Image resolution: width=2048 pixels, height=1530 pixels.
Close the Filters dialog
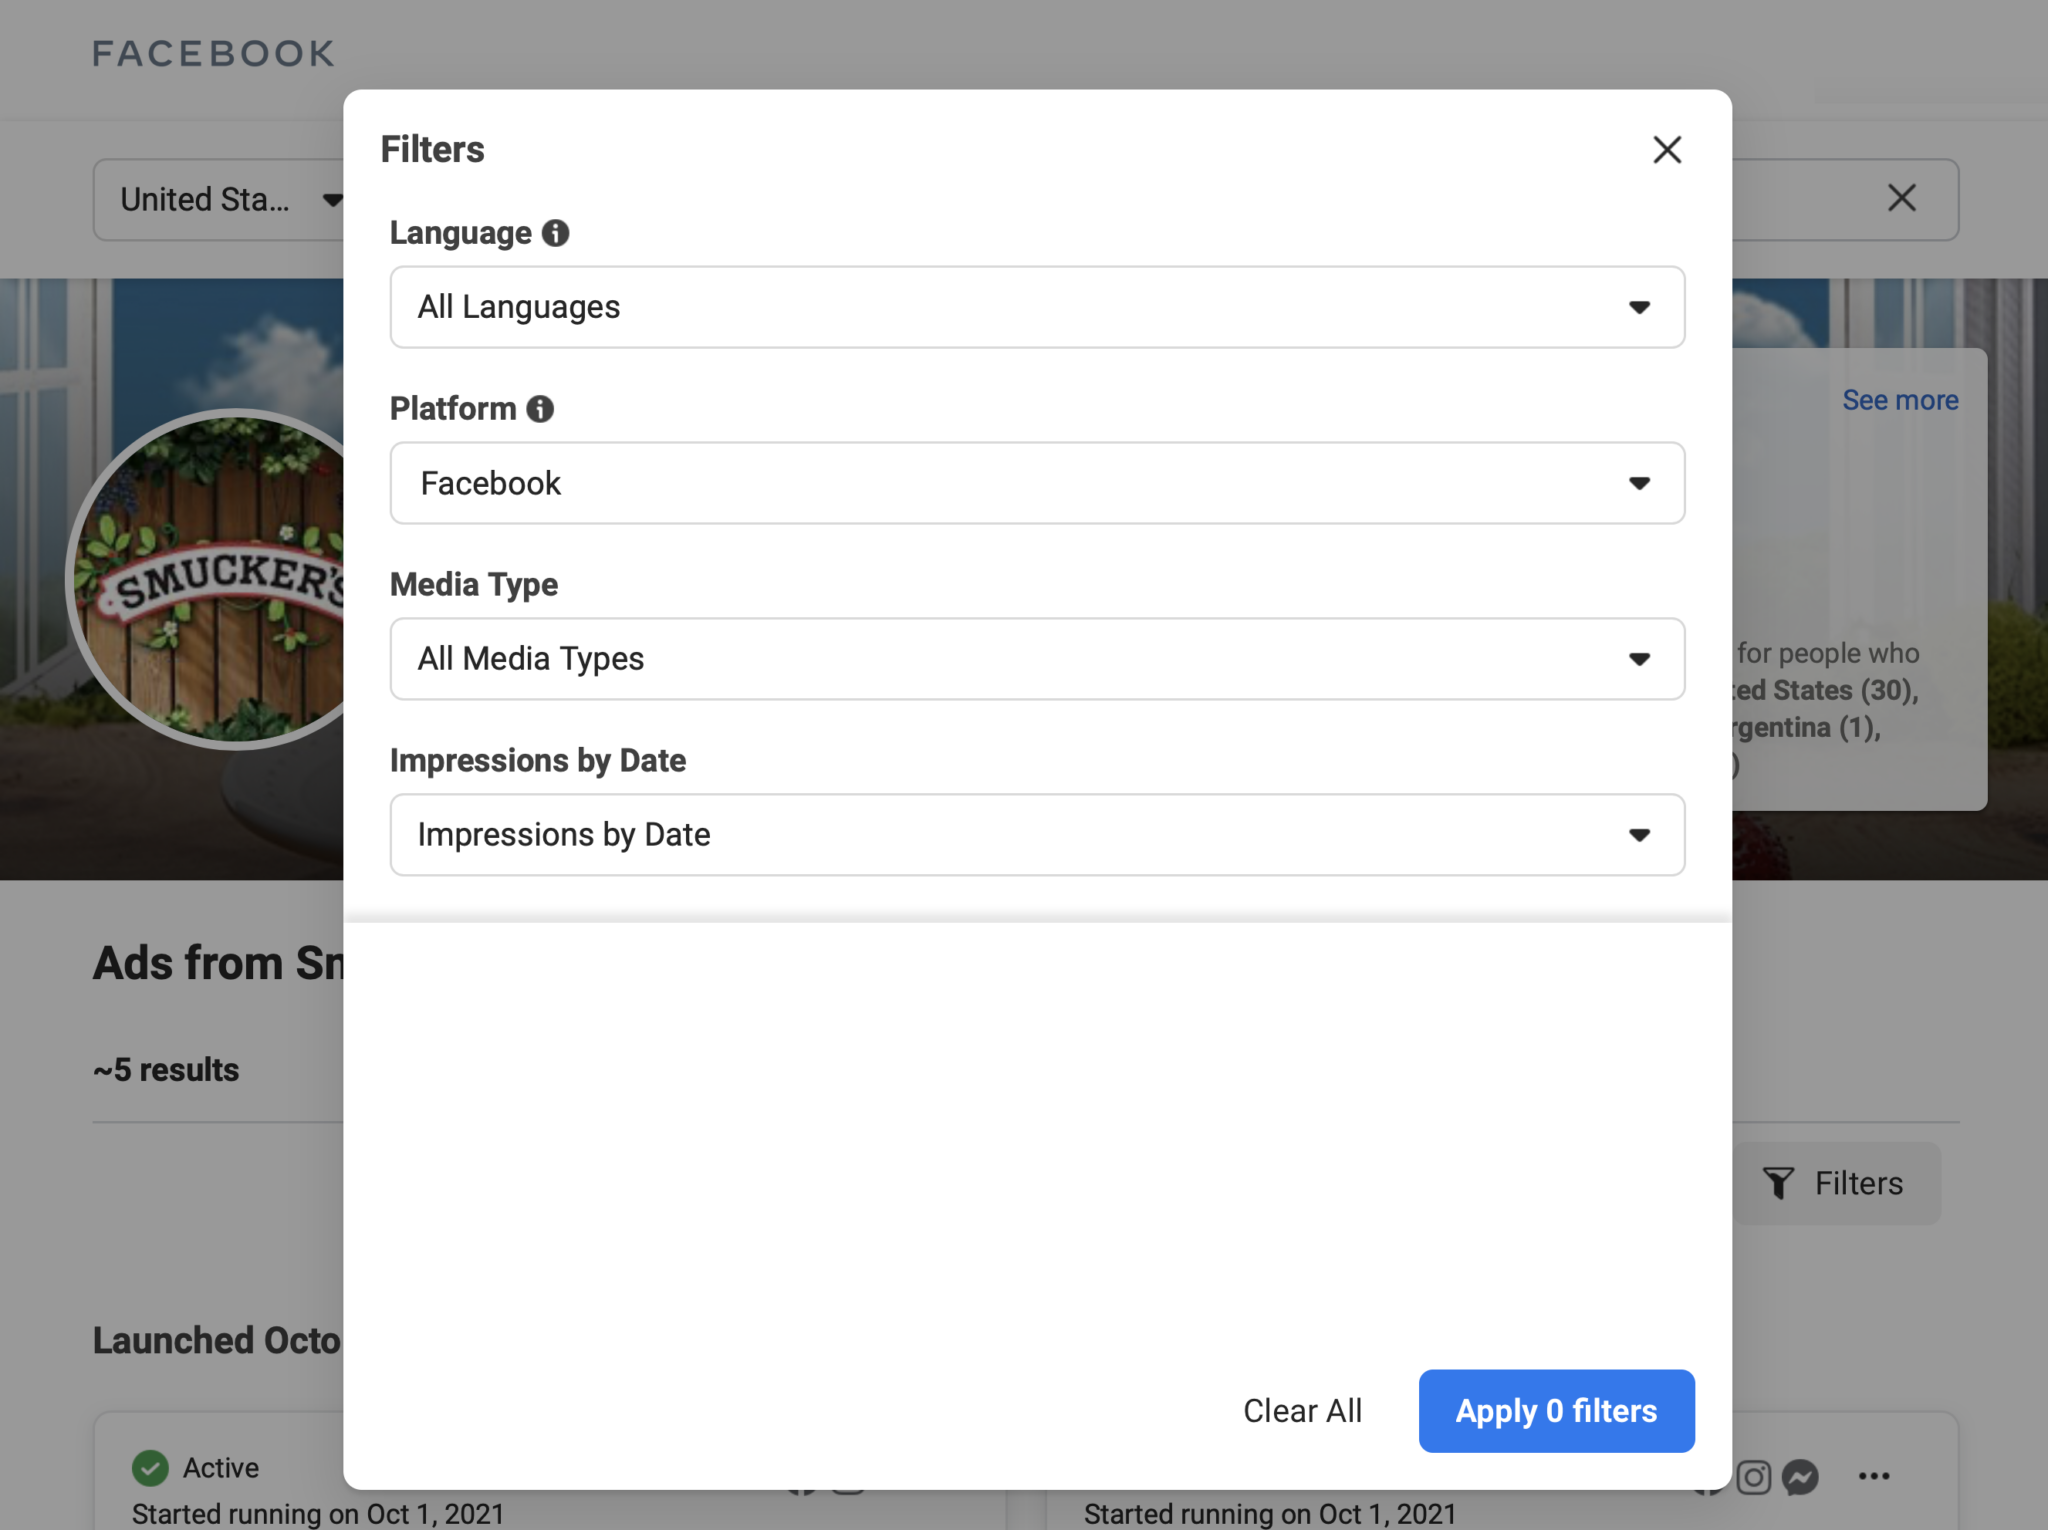pyautogui.click(x=1667, y=149)
